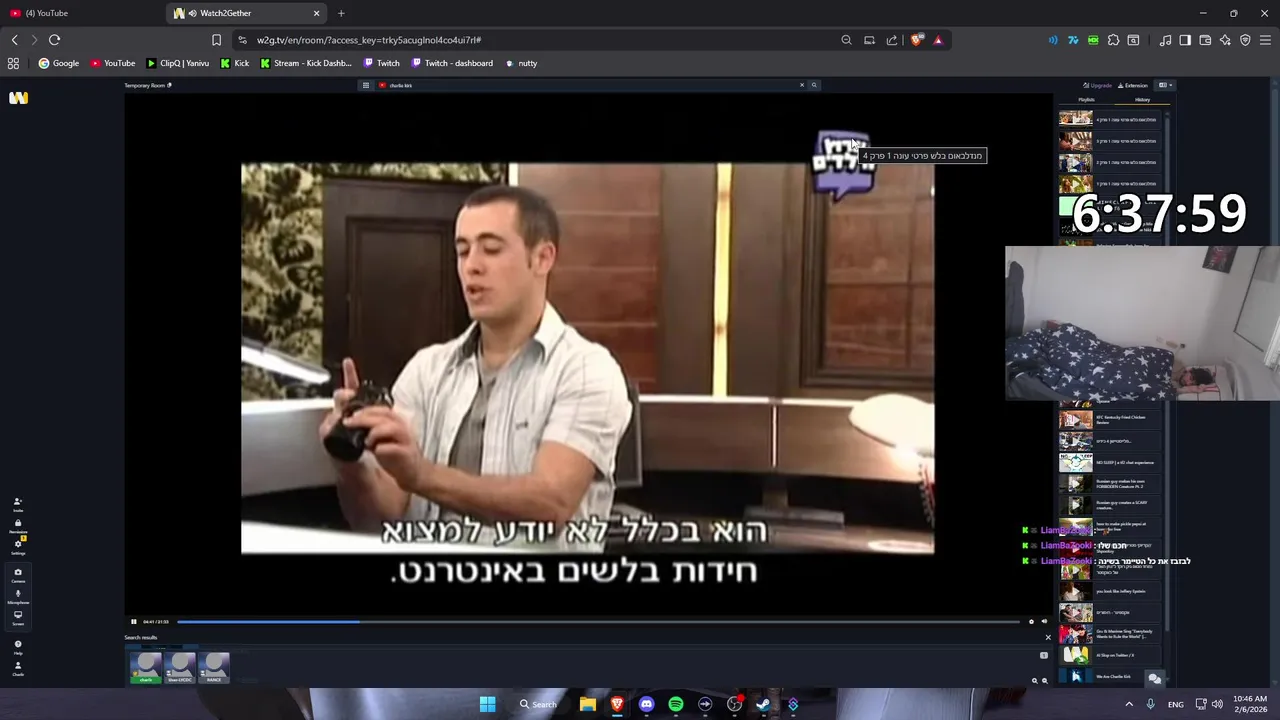1280x720 pixels.
Task: Open the Windows Start menu
Action: pyautogui.click(x=487, y=704)
